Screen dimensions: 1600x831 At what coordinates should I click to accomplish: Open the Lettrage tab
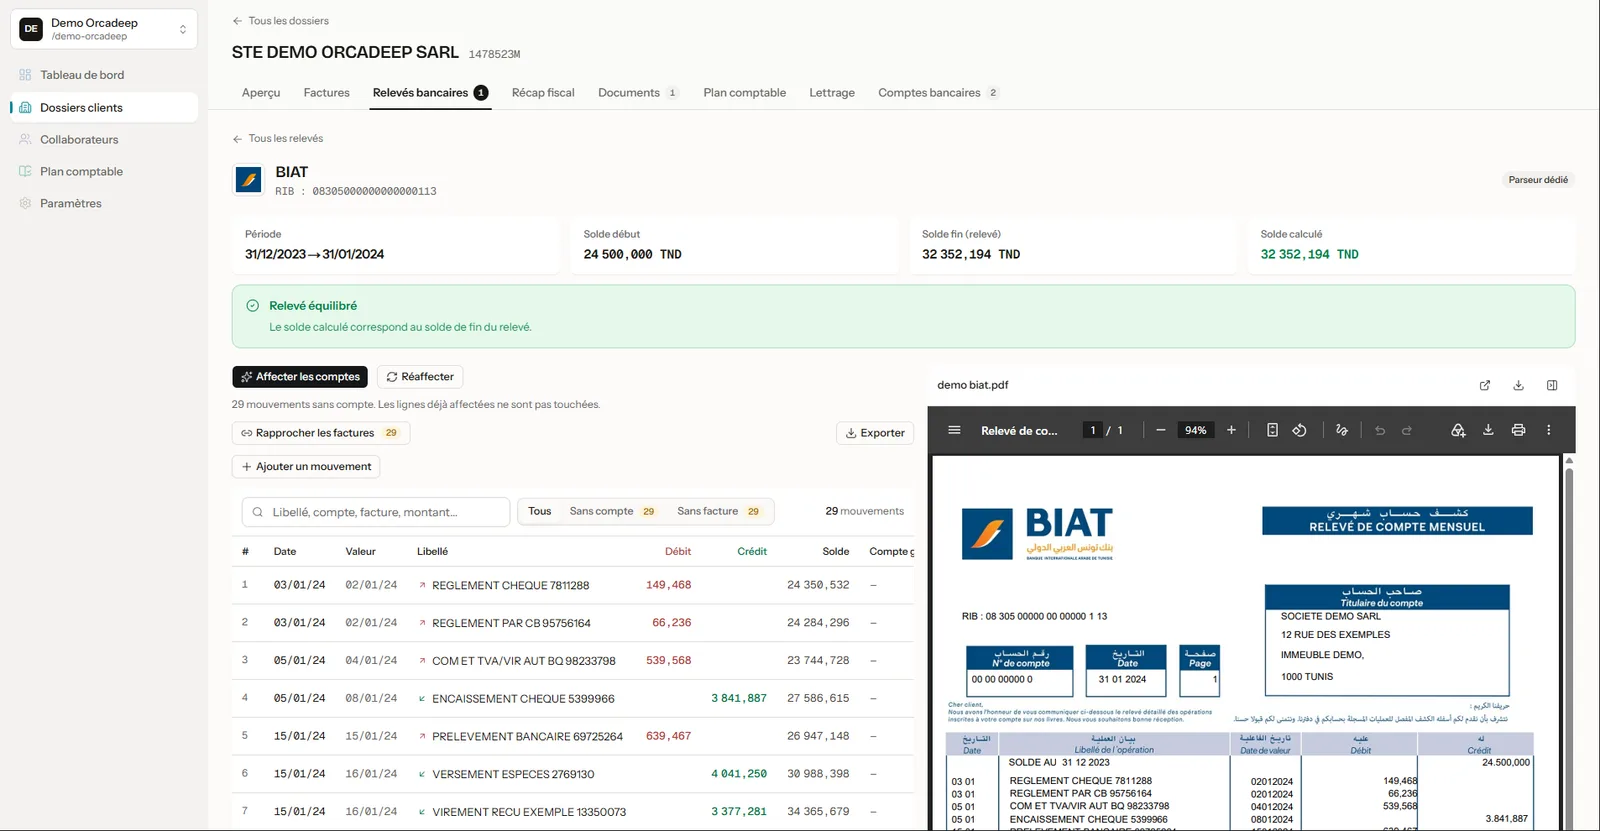tap(832, 93)
